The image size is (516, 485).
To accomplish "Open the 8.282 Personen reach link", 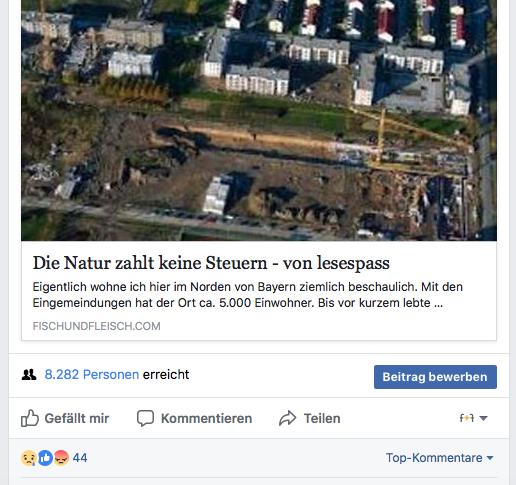I will 92,375.
